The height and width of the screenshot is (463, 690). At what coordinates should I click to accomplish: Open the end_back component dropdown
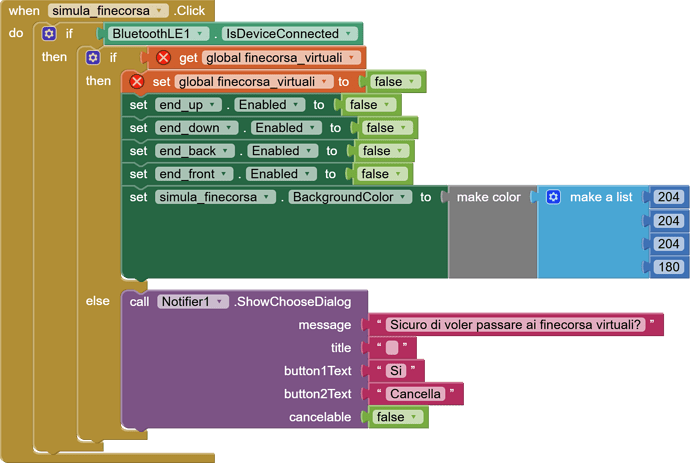(x=194, y=151)
